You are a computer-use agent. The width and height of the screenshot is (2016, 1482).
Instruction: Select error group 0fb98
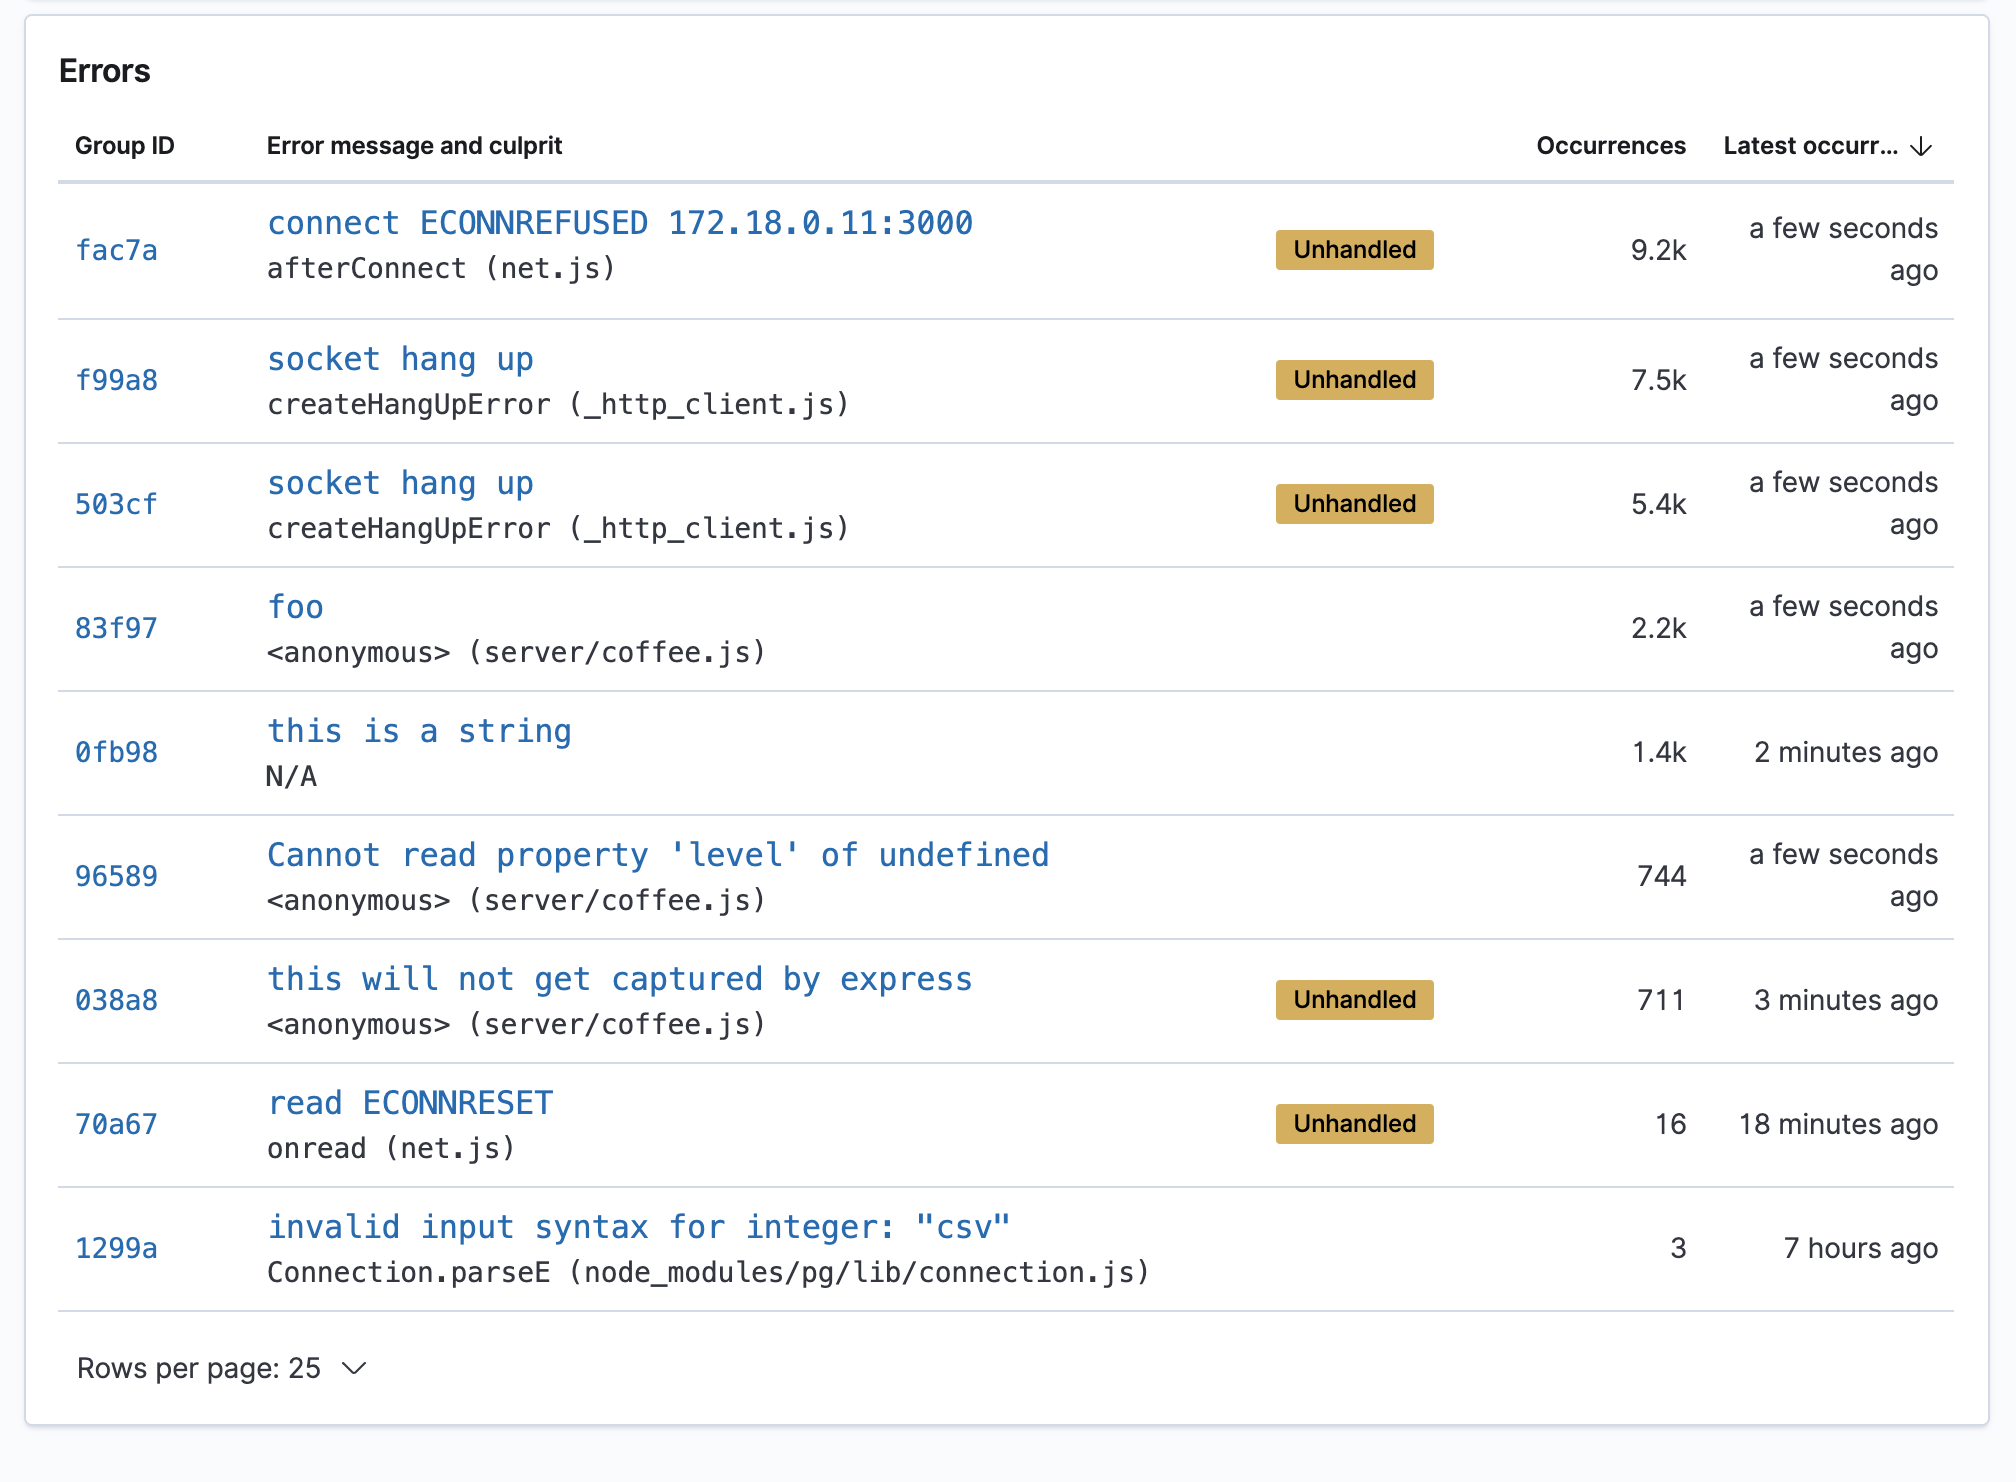pos(116,752)
